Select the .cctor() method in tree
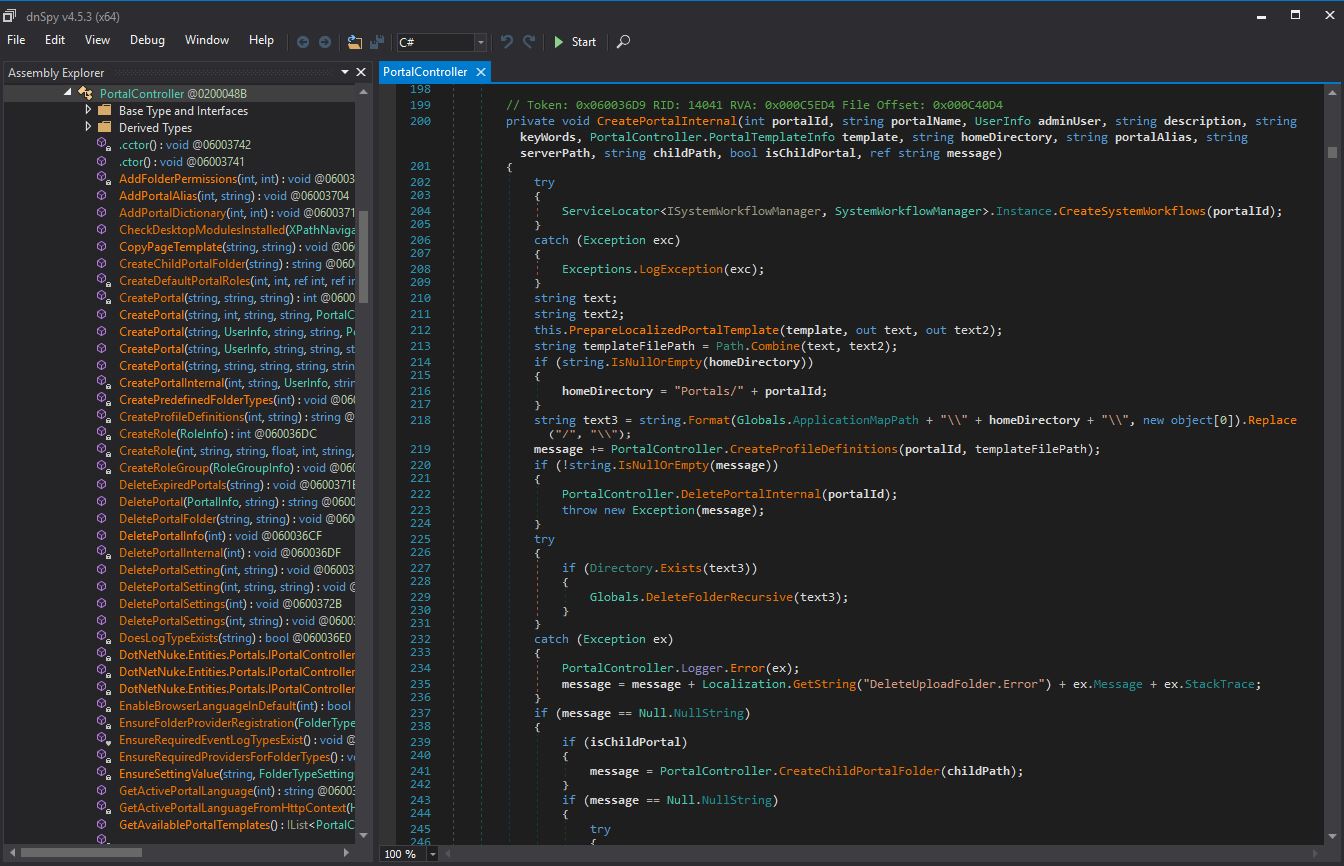Screen dimensions: 1344x866 185,144
